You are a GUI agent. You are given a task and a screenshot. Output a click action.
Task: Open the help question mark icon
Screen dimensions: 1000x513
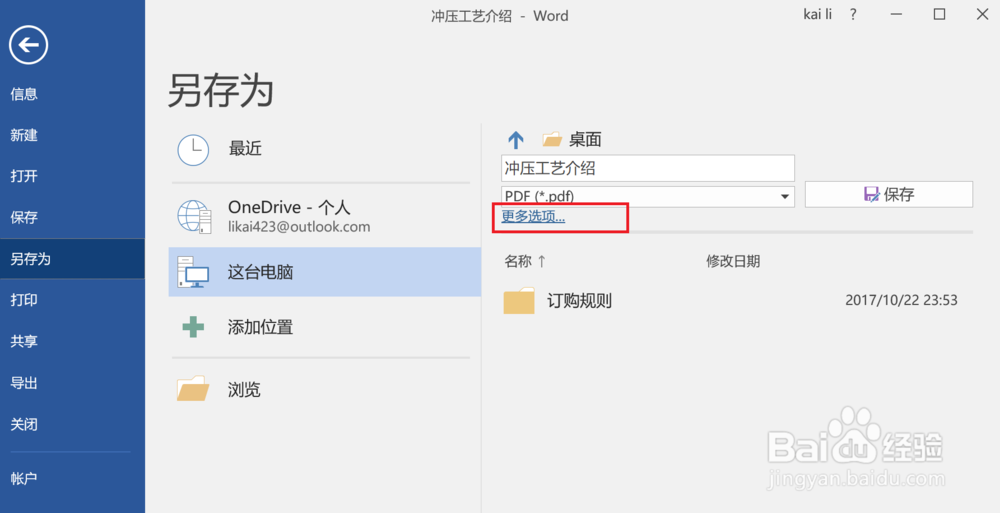(853, 15)
